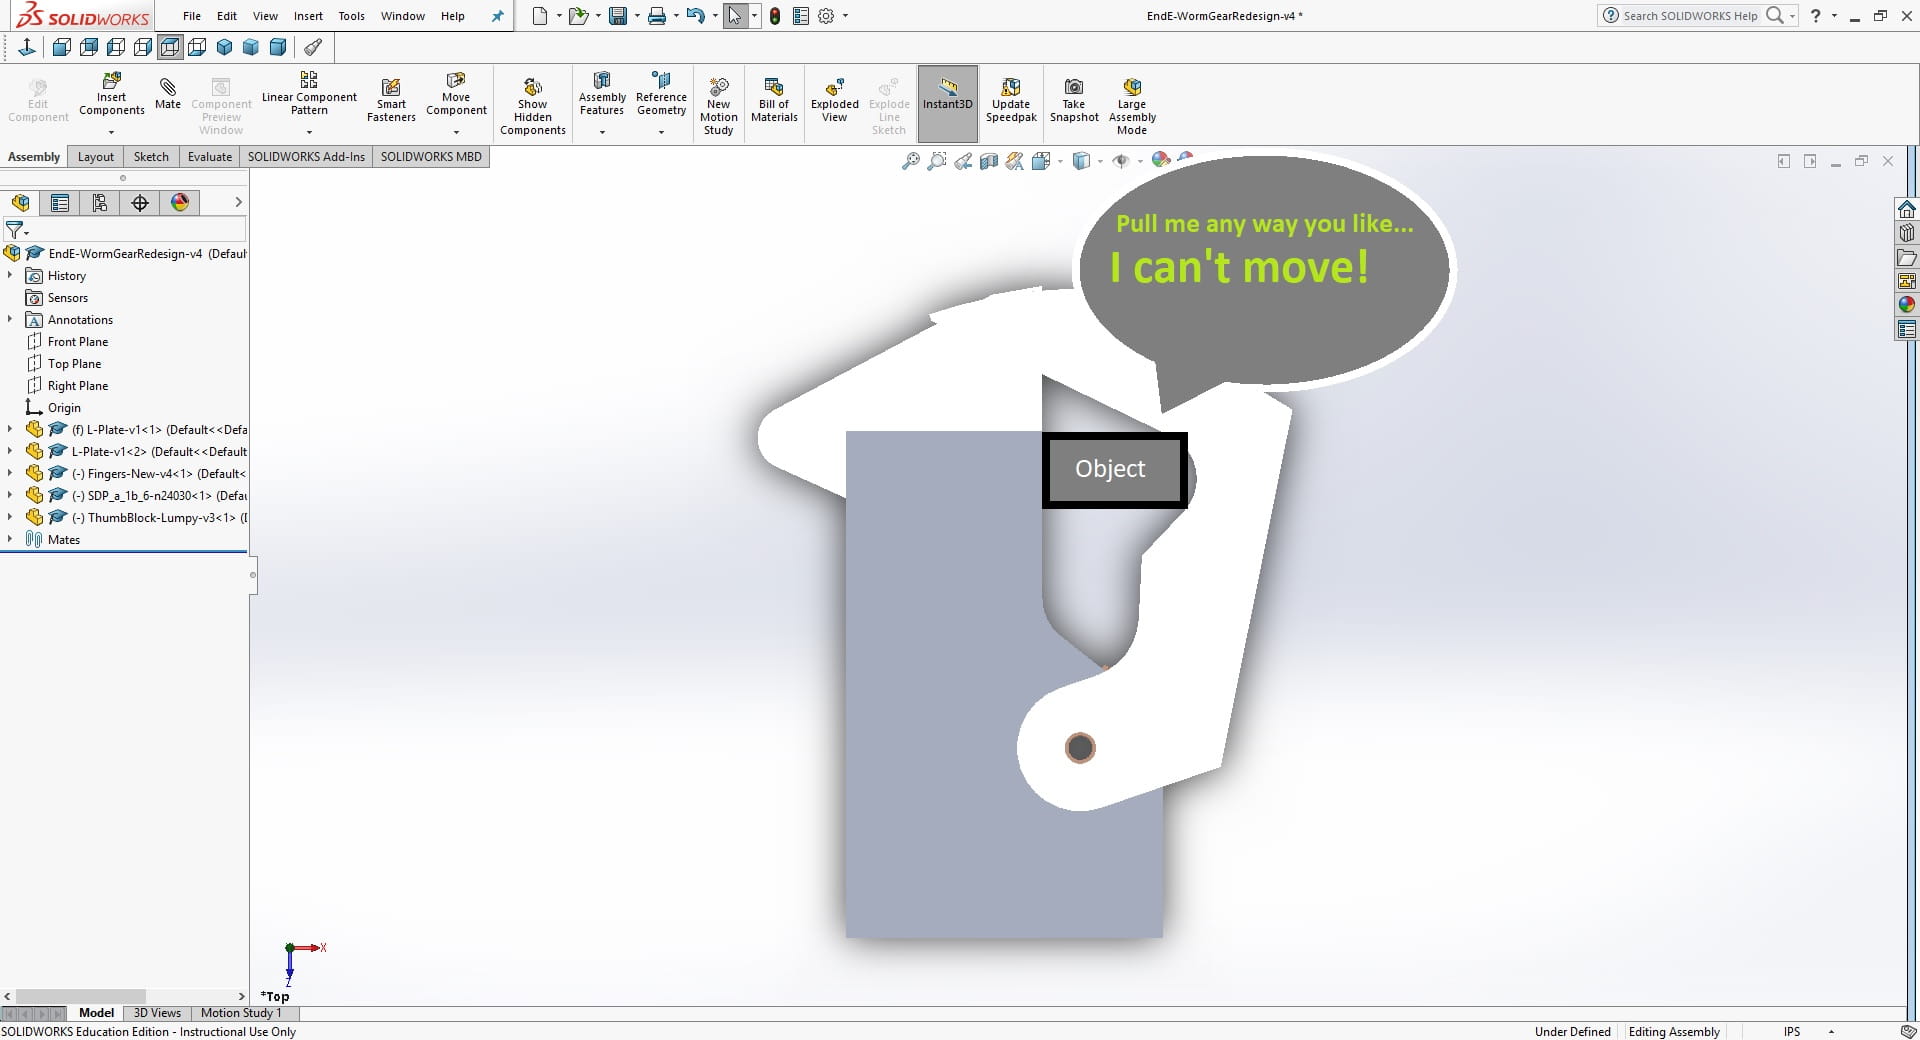Viewport: 1920px width, 1040px height.
Task: Open the PropertyManager tab icon
Action: (x=60, y=203)
